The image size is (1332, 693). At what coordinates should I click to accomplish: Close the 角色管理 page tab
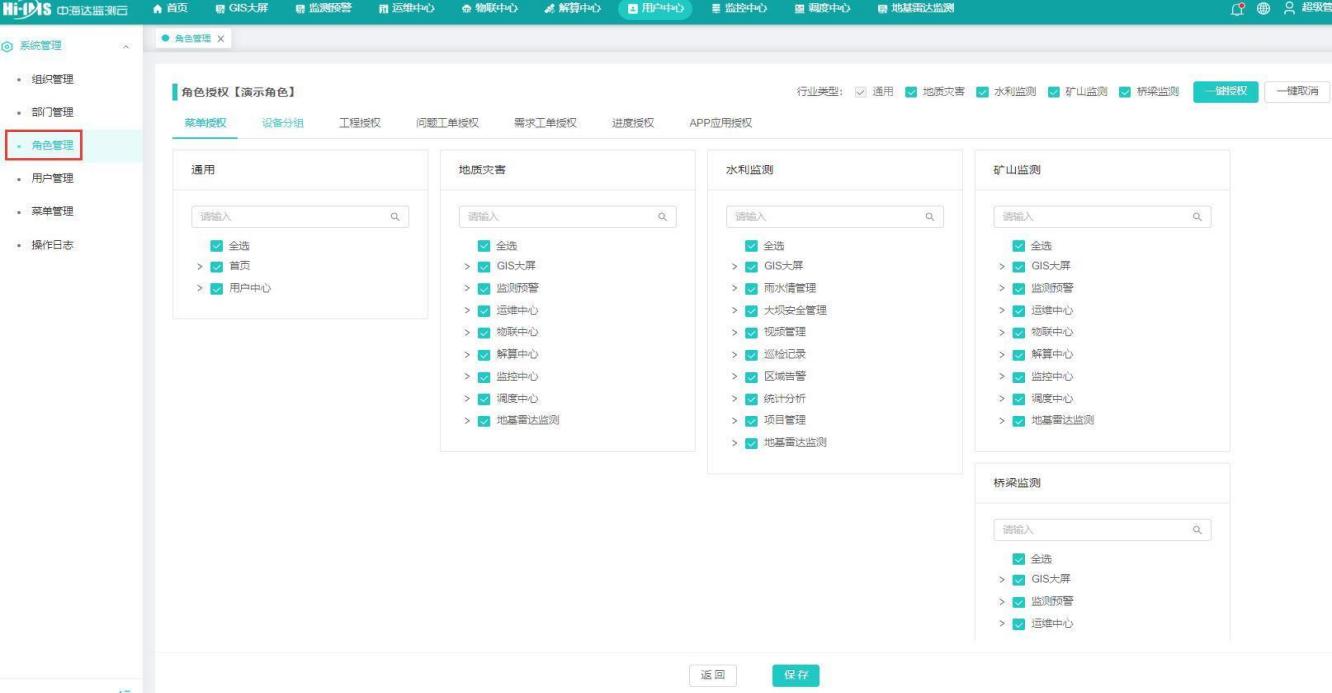pyautogui.click(x=220, y=38)
